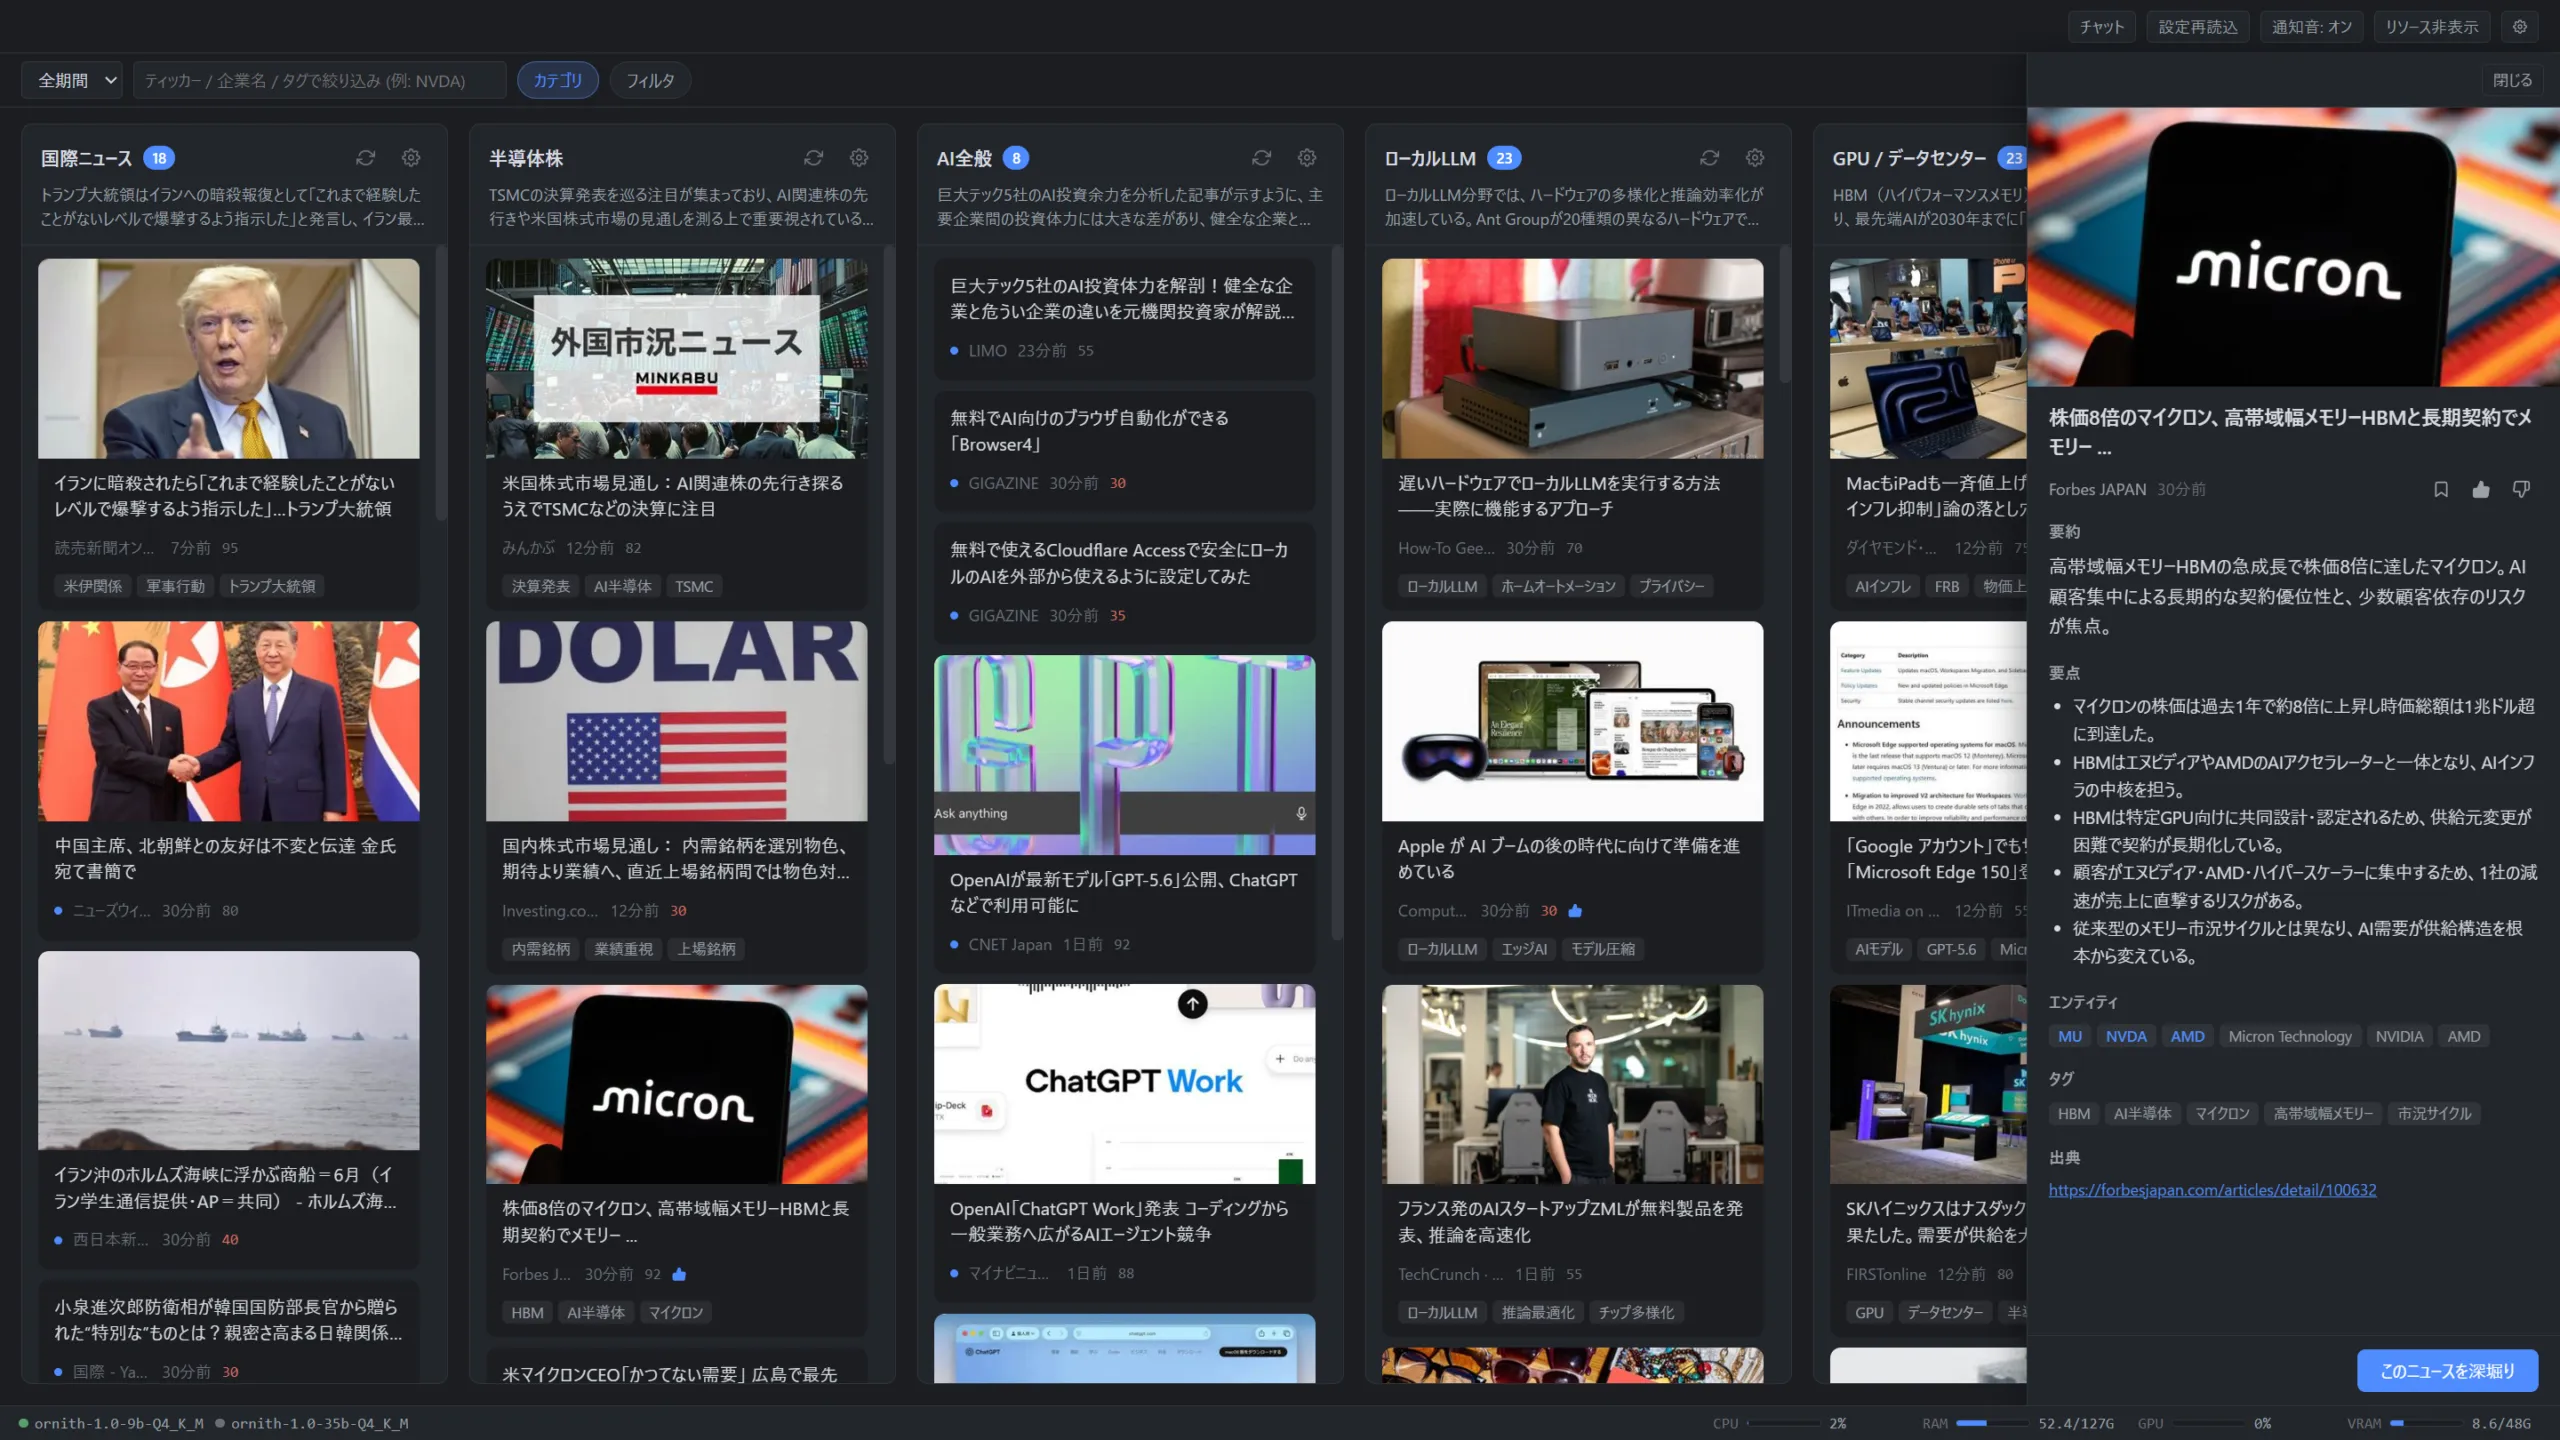Focus the ticker / company filter input
Image resolution: width=2560 pixels, height=1440 pixels.
click(320, 80)
